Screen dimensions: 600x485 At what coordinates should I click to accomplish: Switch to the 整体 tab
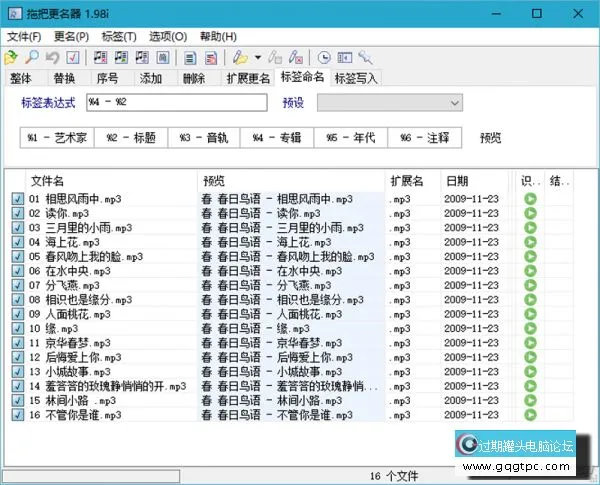point(21,78)
